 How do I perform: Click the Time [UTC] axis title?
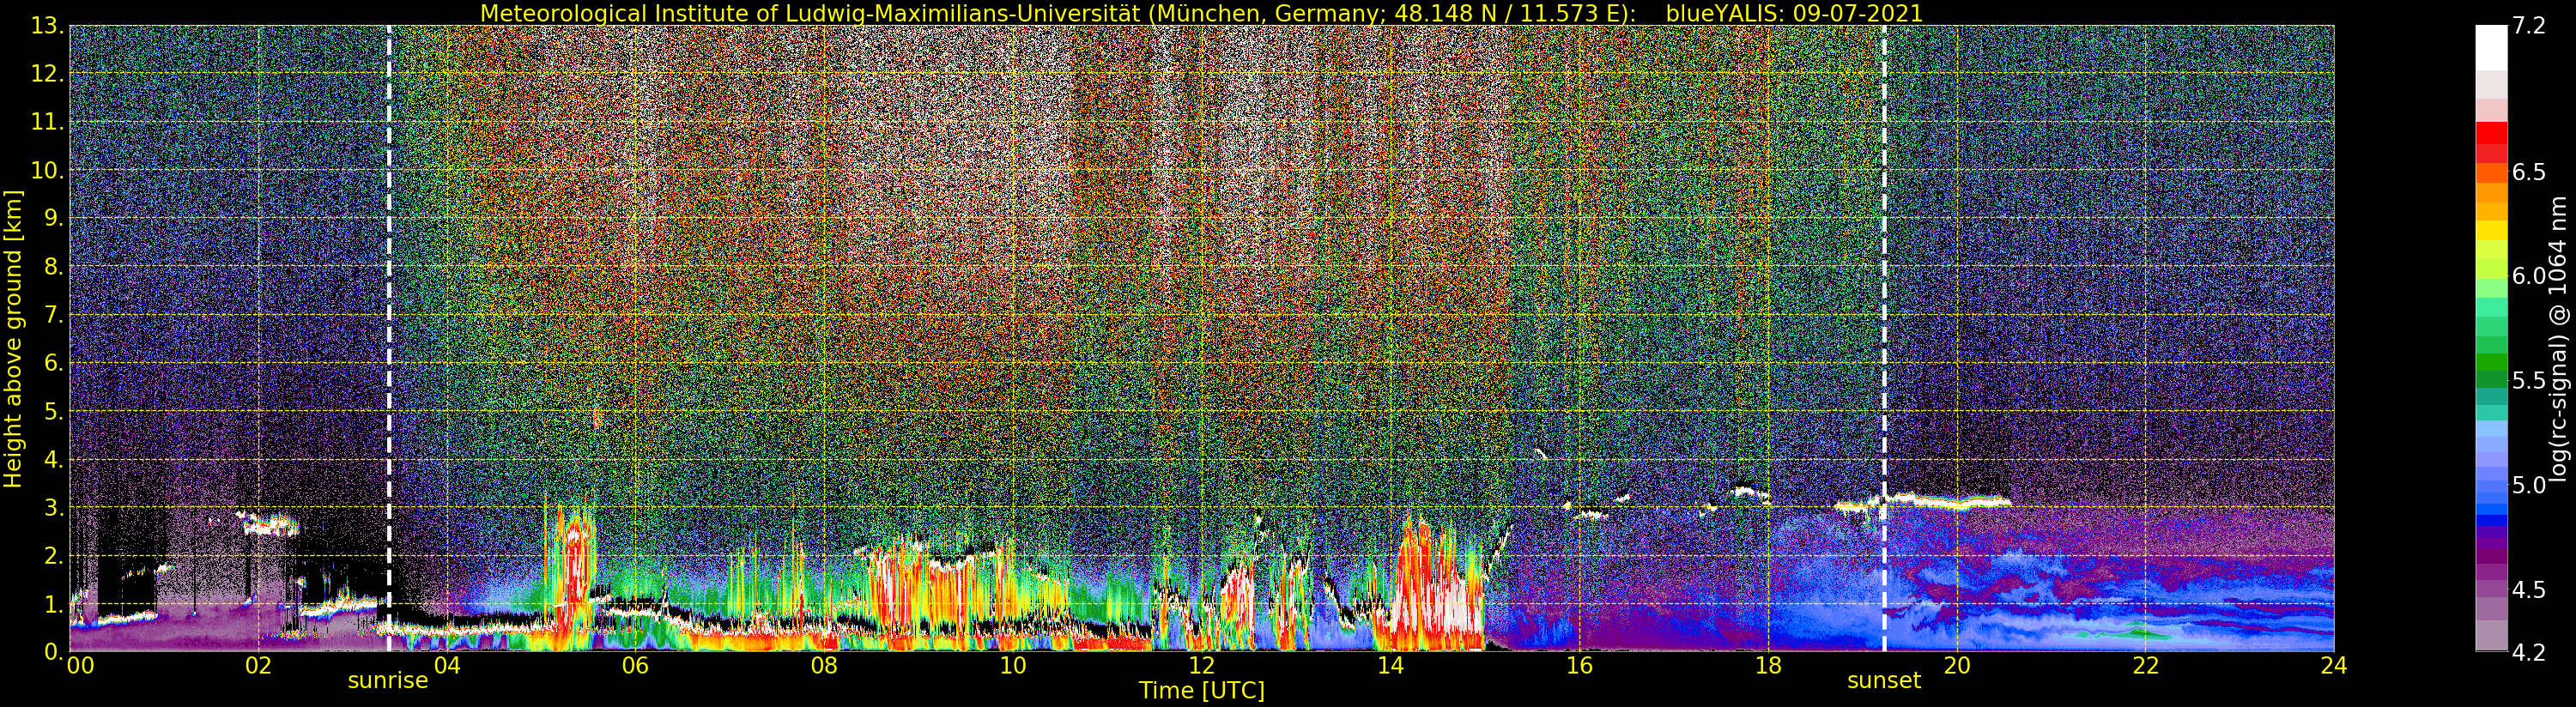point(1201,691)
